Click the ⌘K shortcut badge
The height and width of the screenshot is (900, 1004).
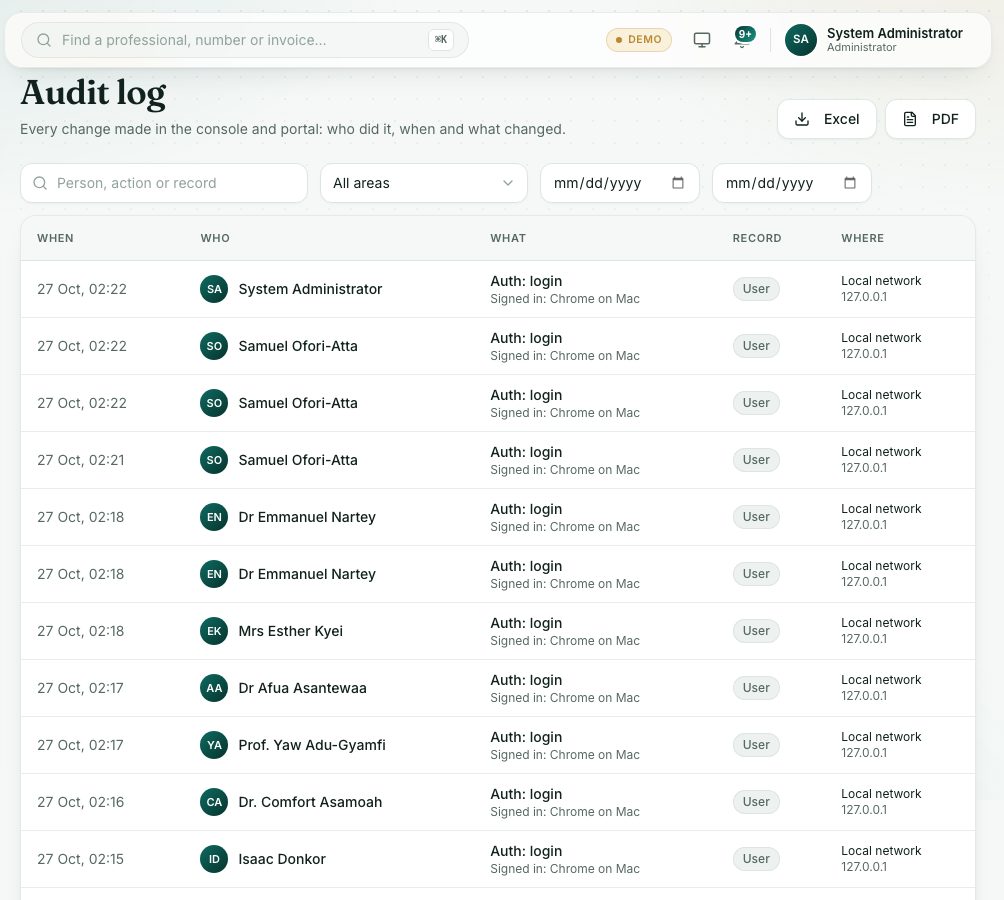pyautogui.click(x=441, y=40)
